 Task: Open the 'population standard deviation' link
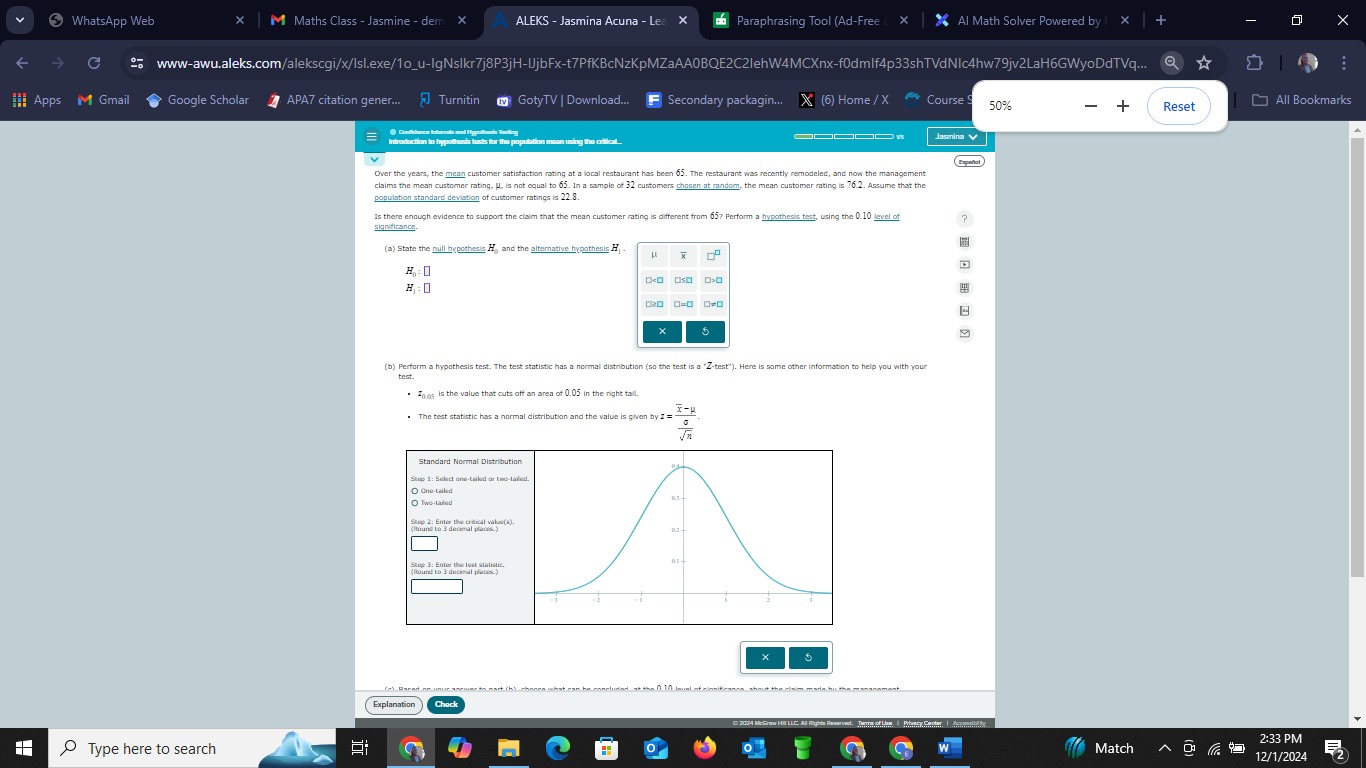[427, 198]
